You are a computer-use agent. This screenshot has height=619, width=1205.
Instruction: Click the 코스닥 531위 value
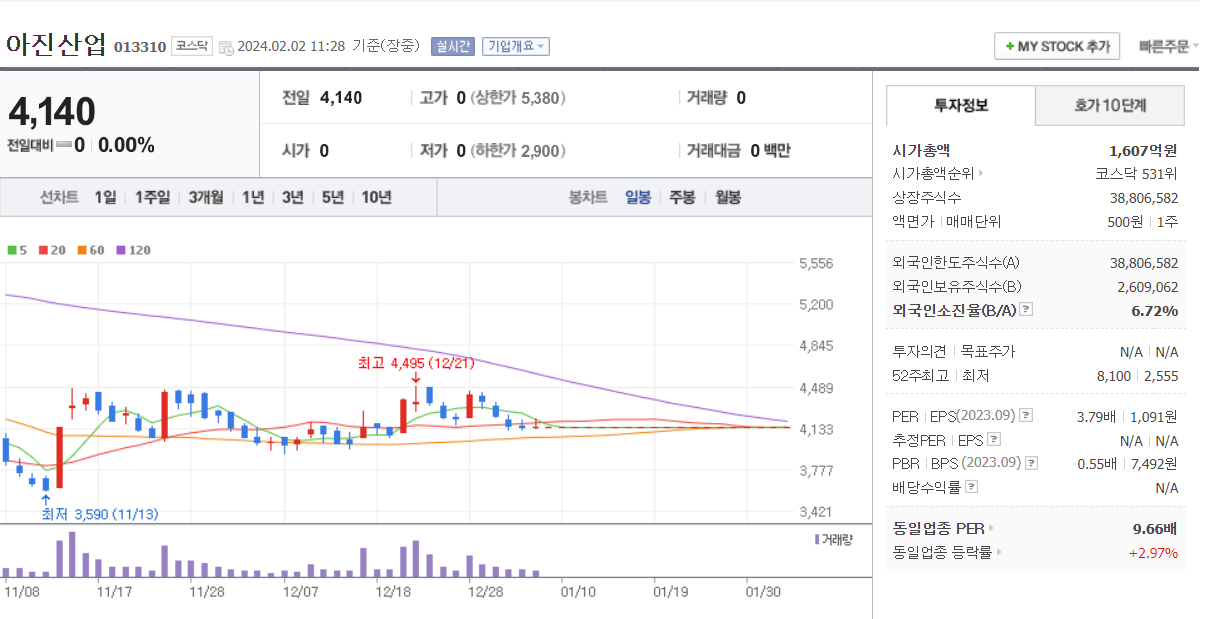[x=1136, y=173]
